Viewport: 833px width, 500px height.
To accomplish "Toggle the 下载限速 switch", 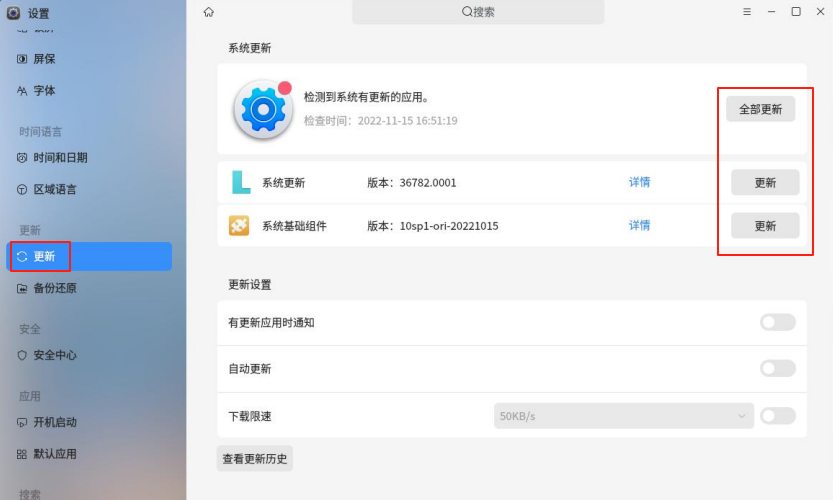I will coord(777,415).
